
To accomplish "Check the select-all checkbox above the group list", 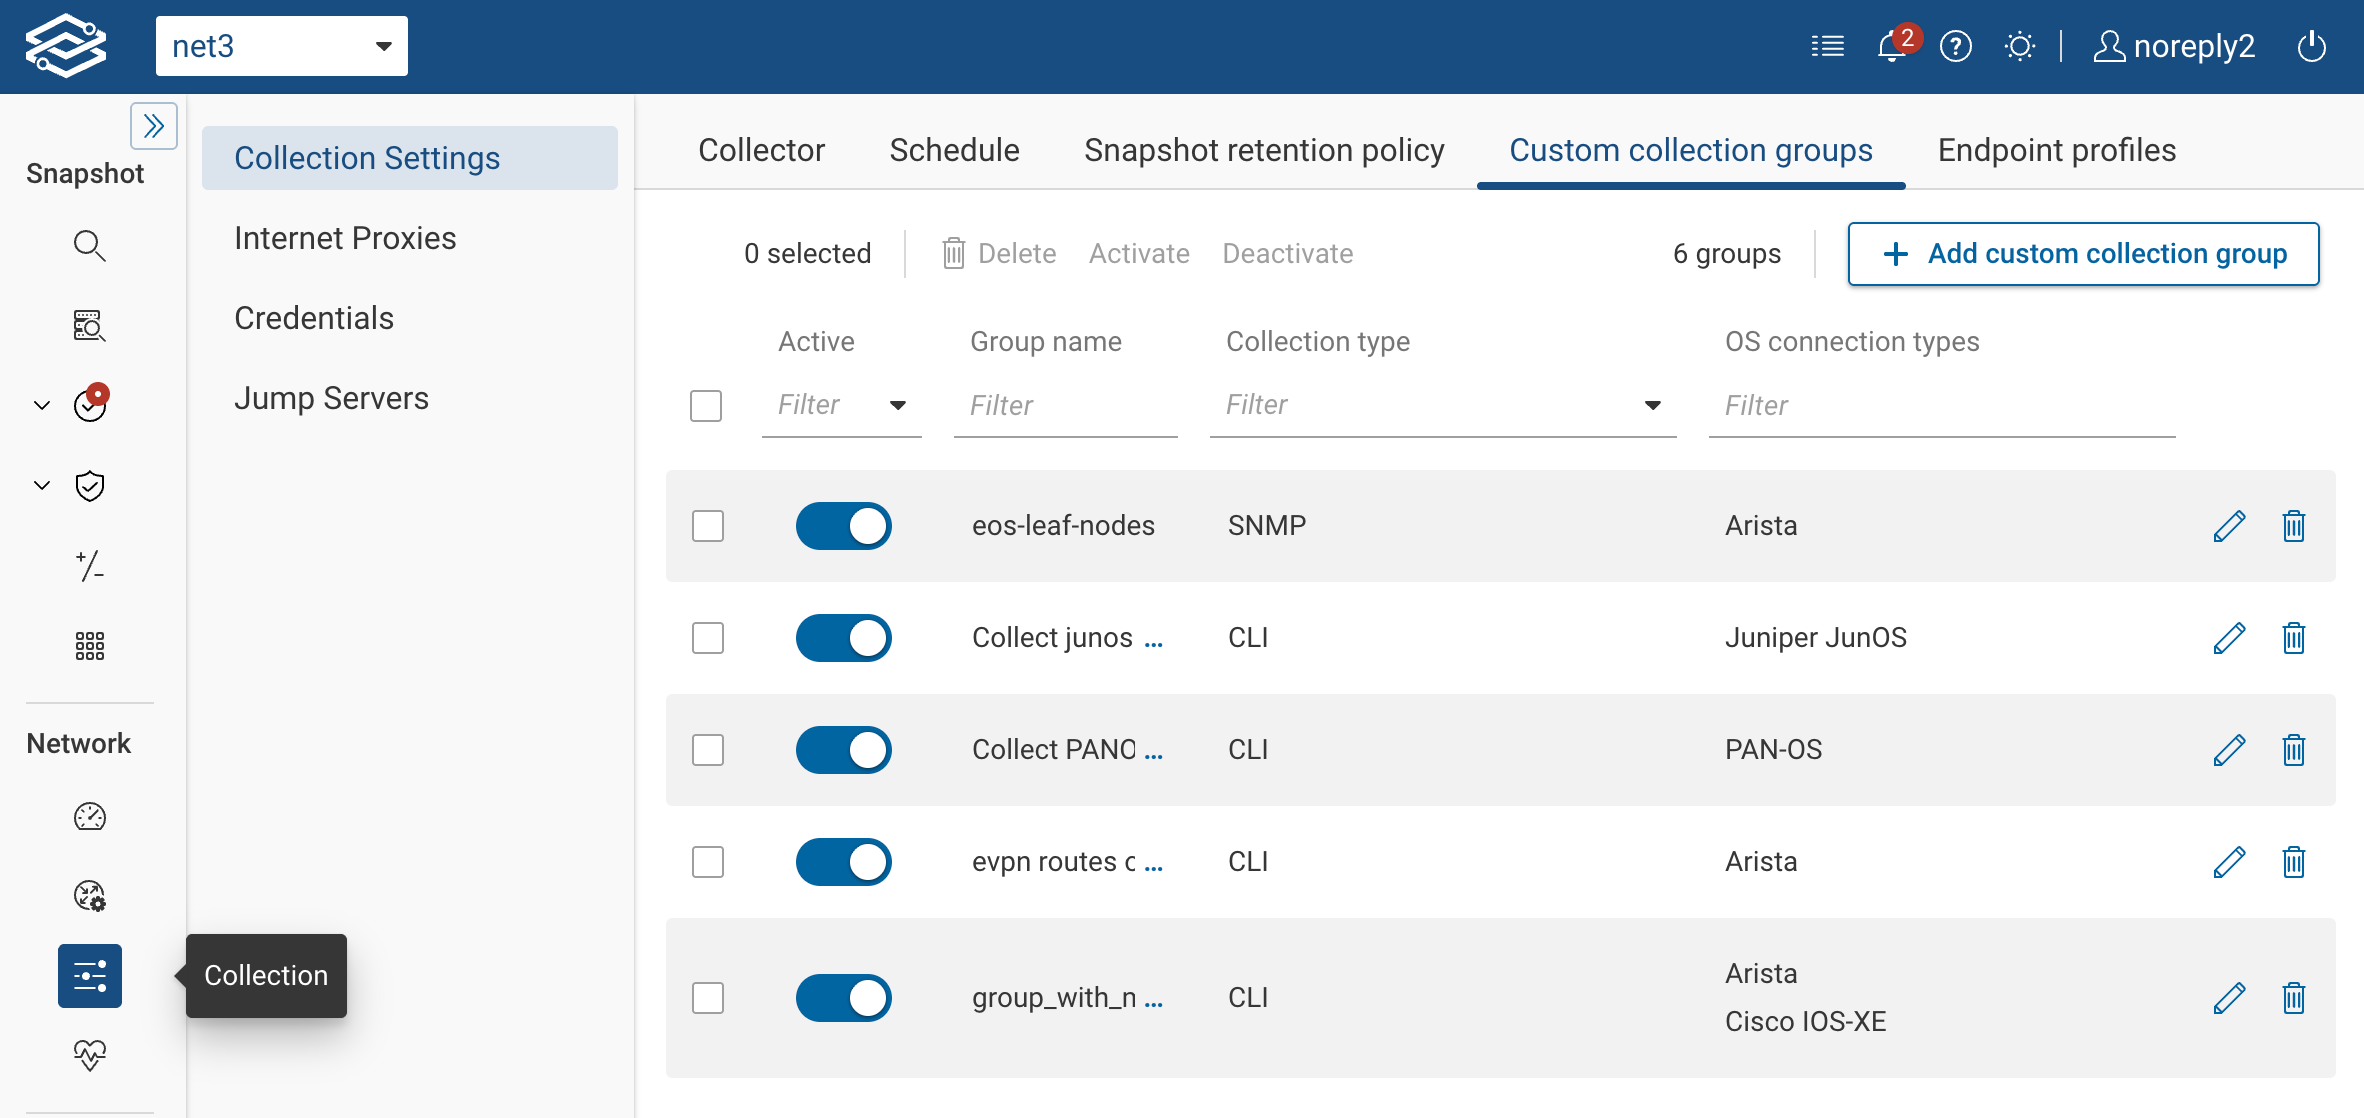I will [706, 406].
